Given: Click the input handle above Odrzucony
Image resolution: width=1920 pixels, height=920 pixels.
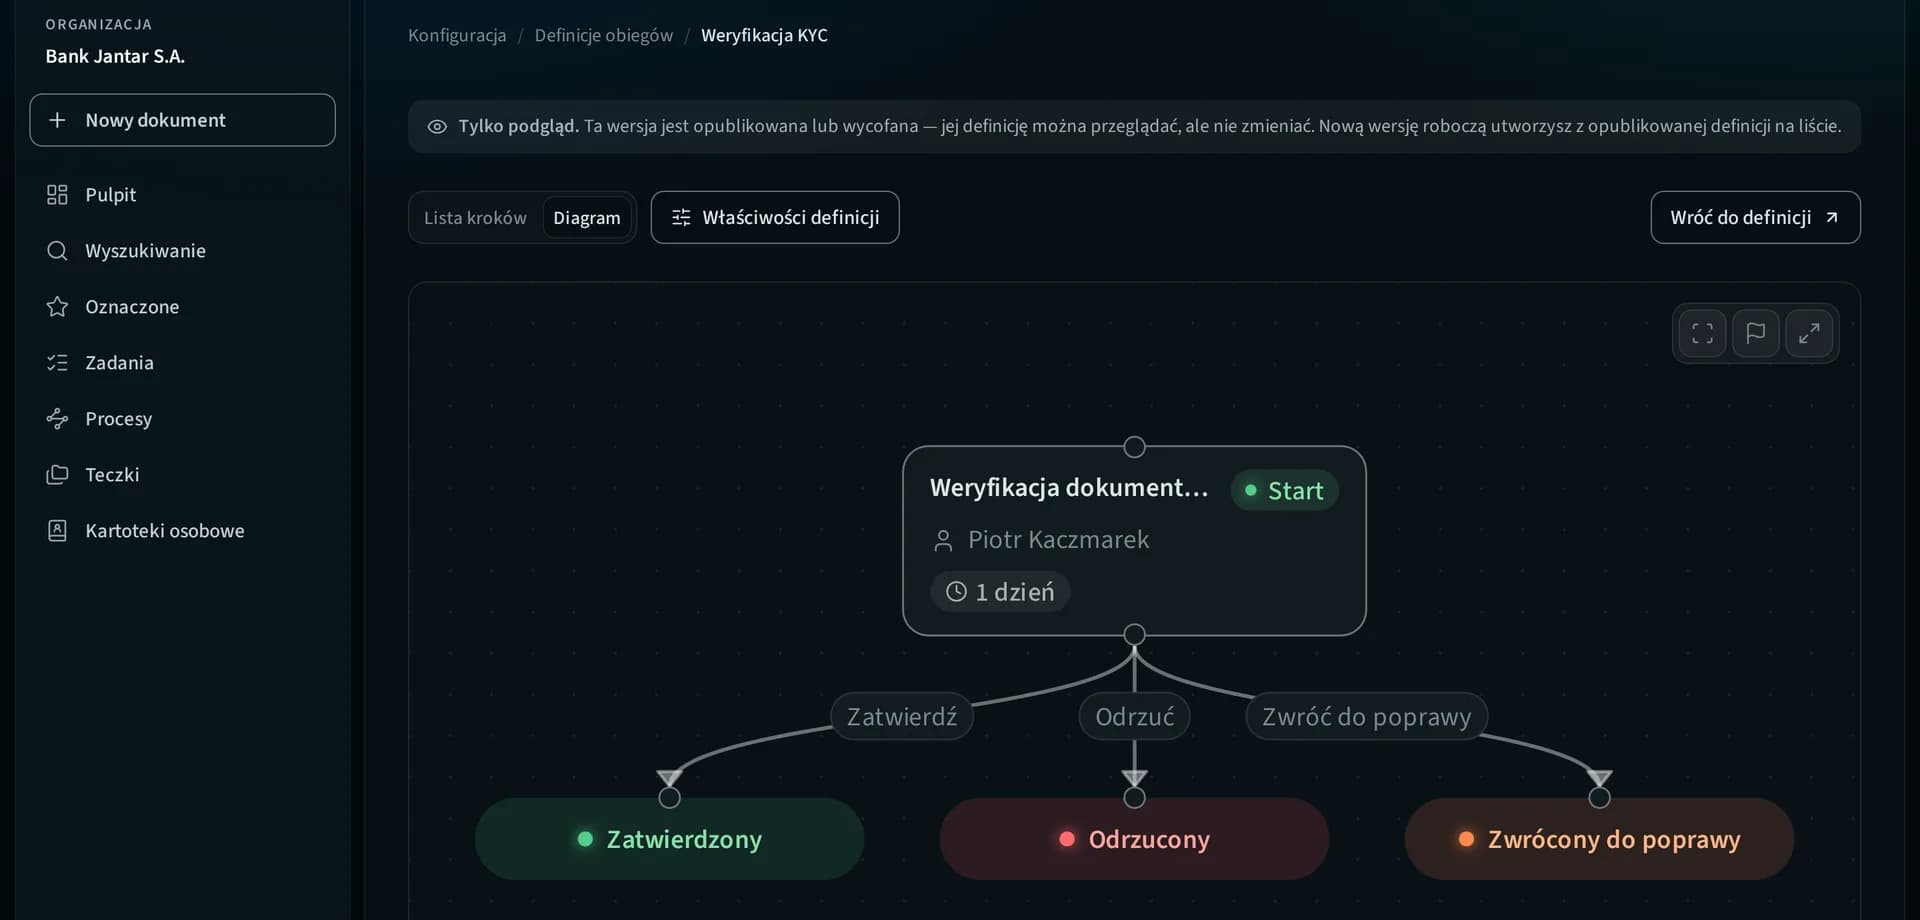Looking at the screenshot, I should [x=1134, y=798].
